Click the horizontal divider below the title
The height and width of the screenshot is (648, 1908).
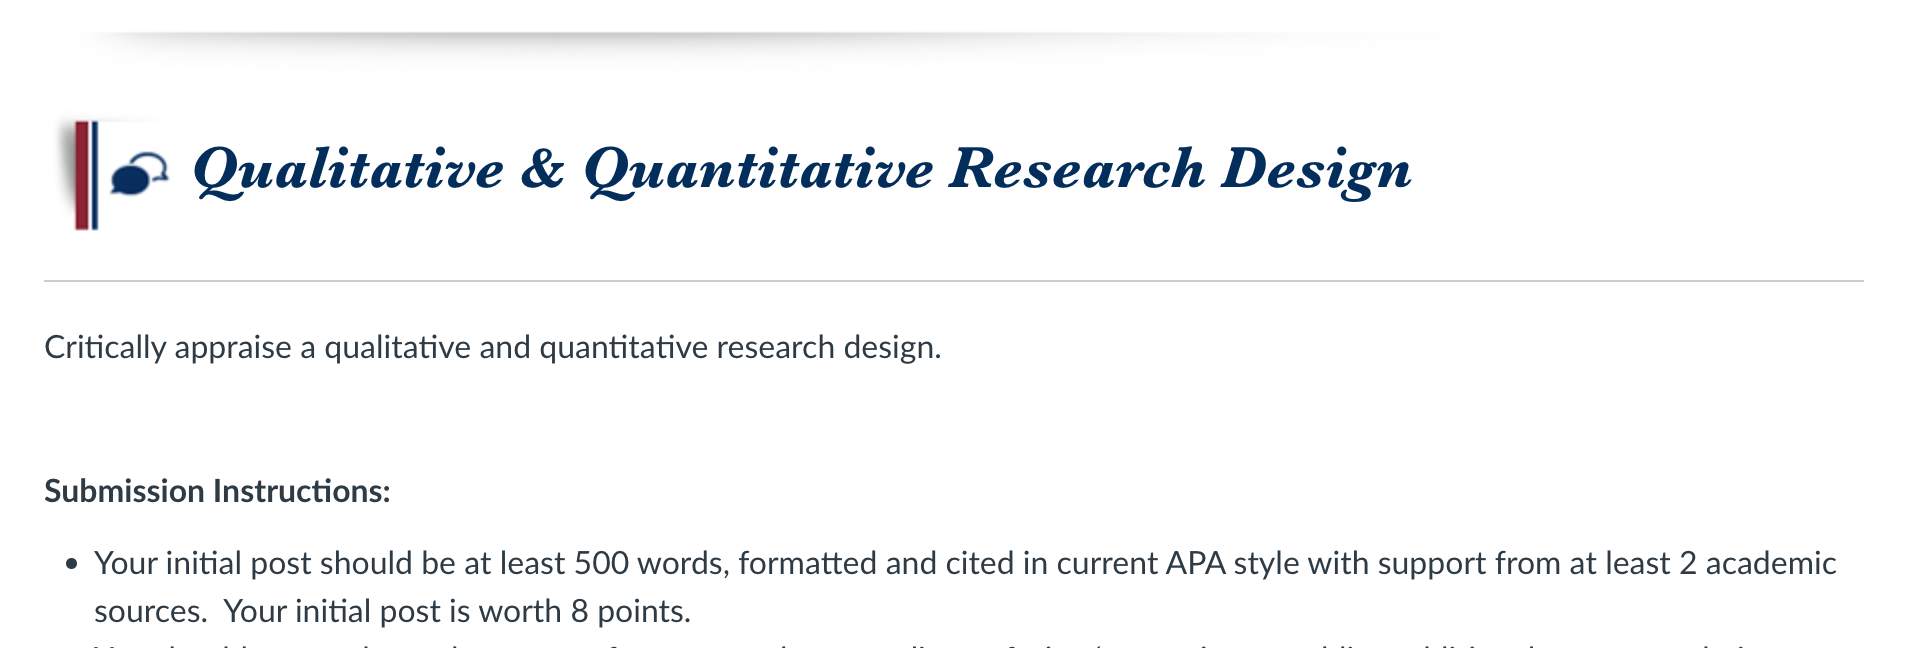click(954, 281)
